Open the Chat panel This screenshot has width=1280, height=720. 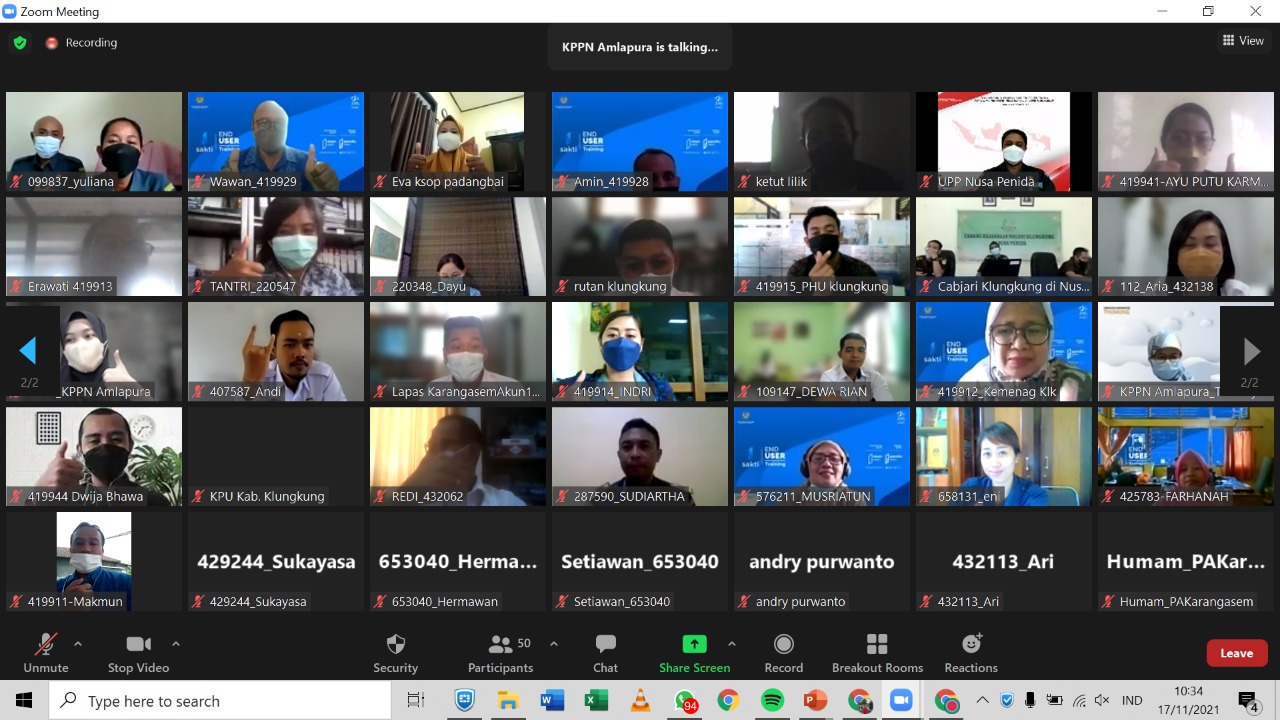click(x=605, y=652)
